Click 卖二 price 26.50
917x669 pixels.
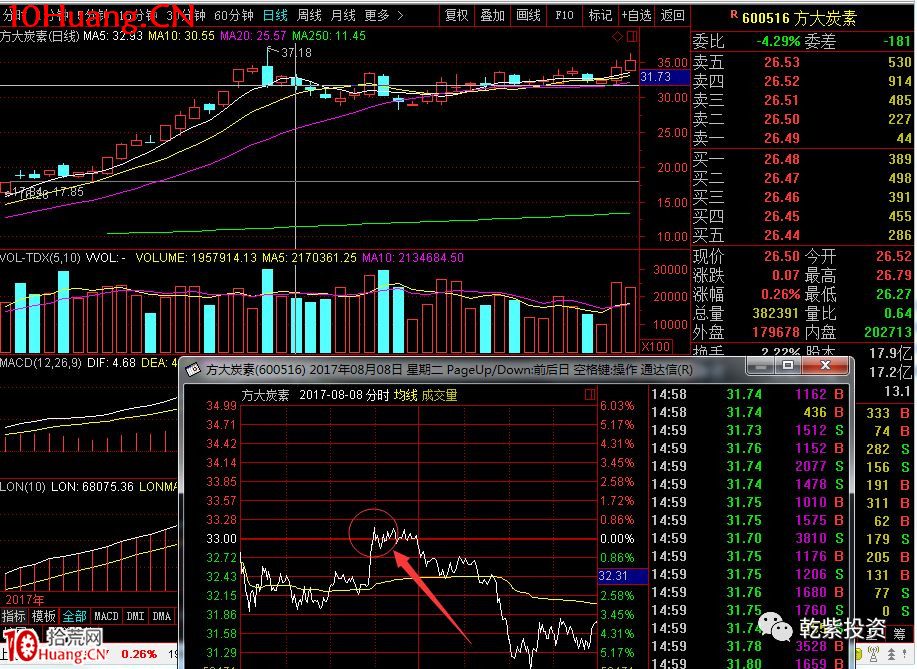(x=781, y=119)
